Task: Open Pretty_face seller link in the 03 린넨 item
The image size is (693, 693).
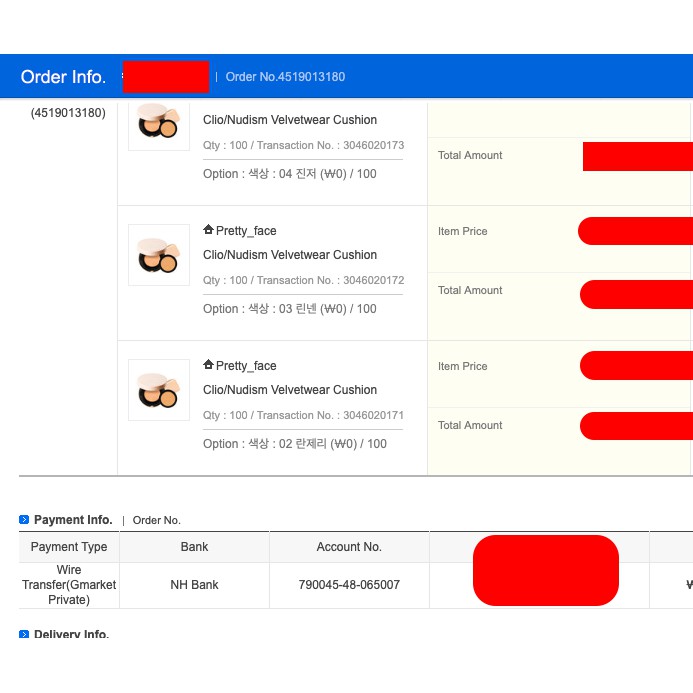Action: tap(246, 231)
